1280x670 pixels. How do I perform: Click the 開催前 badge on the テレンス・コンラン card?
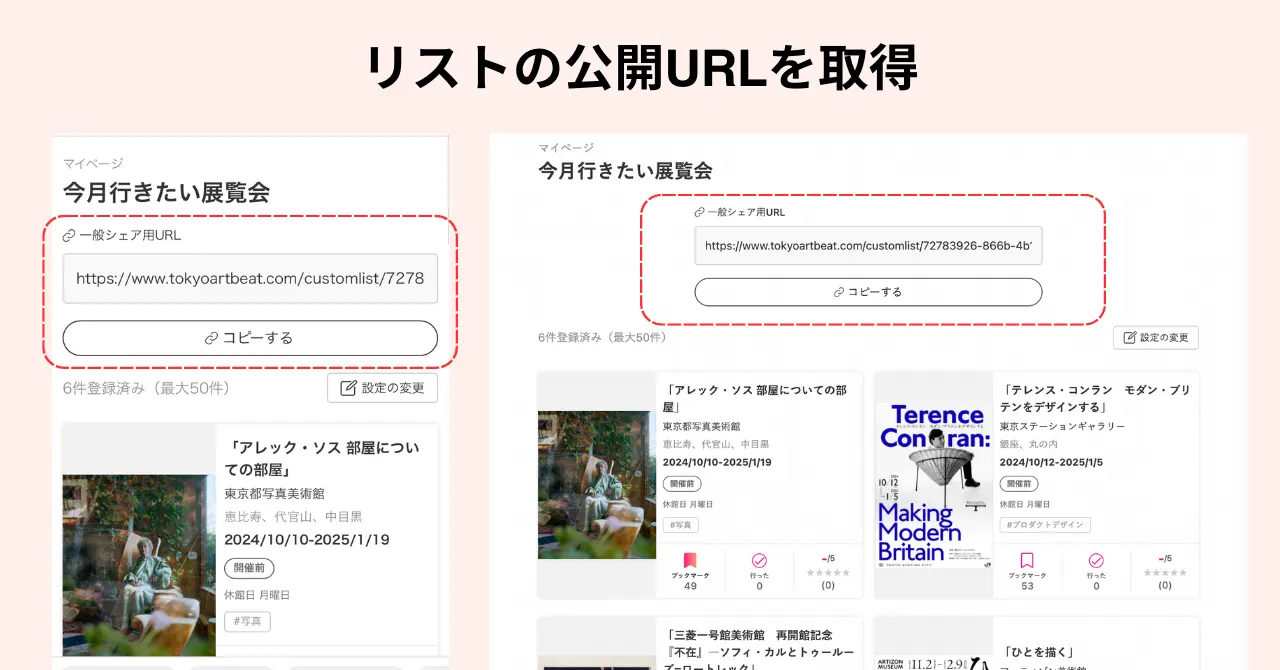tap(1019, 483)
